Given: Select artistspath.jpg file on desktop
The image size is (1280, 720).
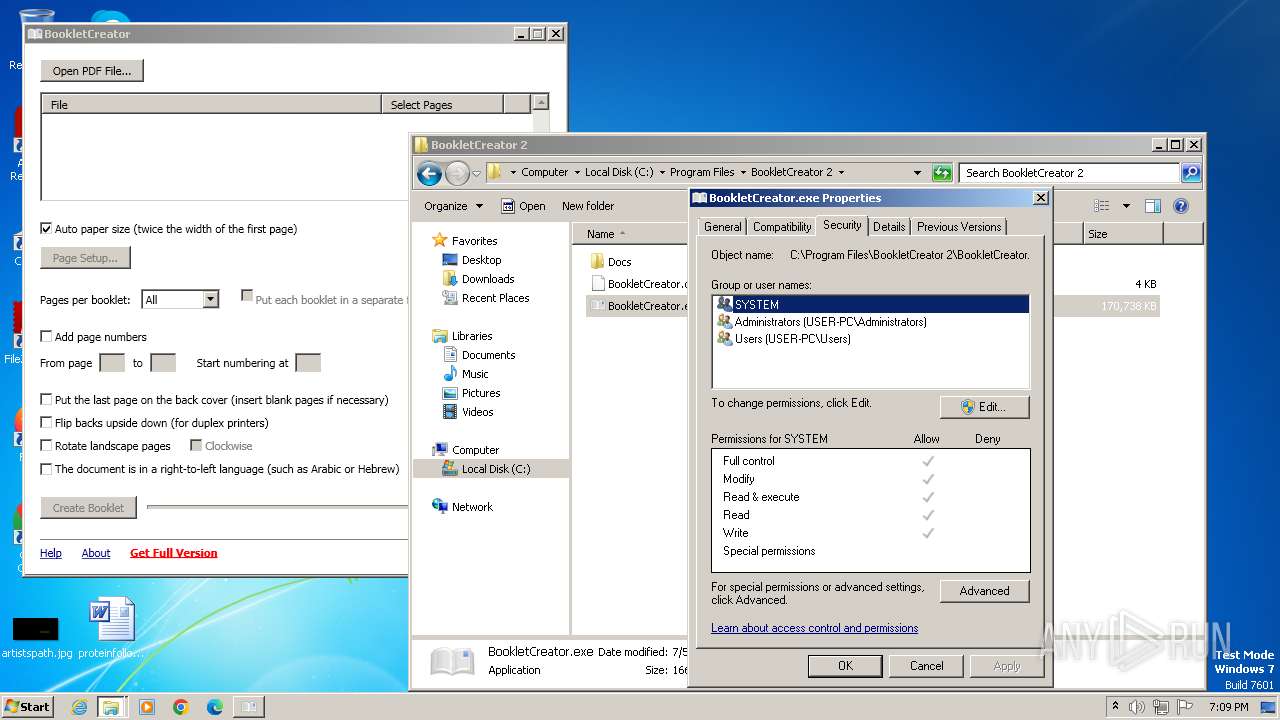Looking at the screenshot, I should pyautogui.click(x=36, y=637).
